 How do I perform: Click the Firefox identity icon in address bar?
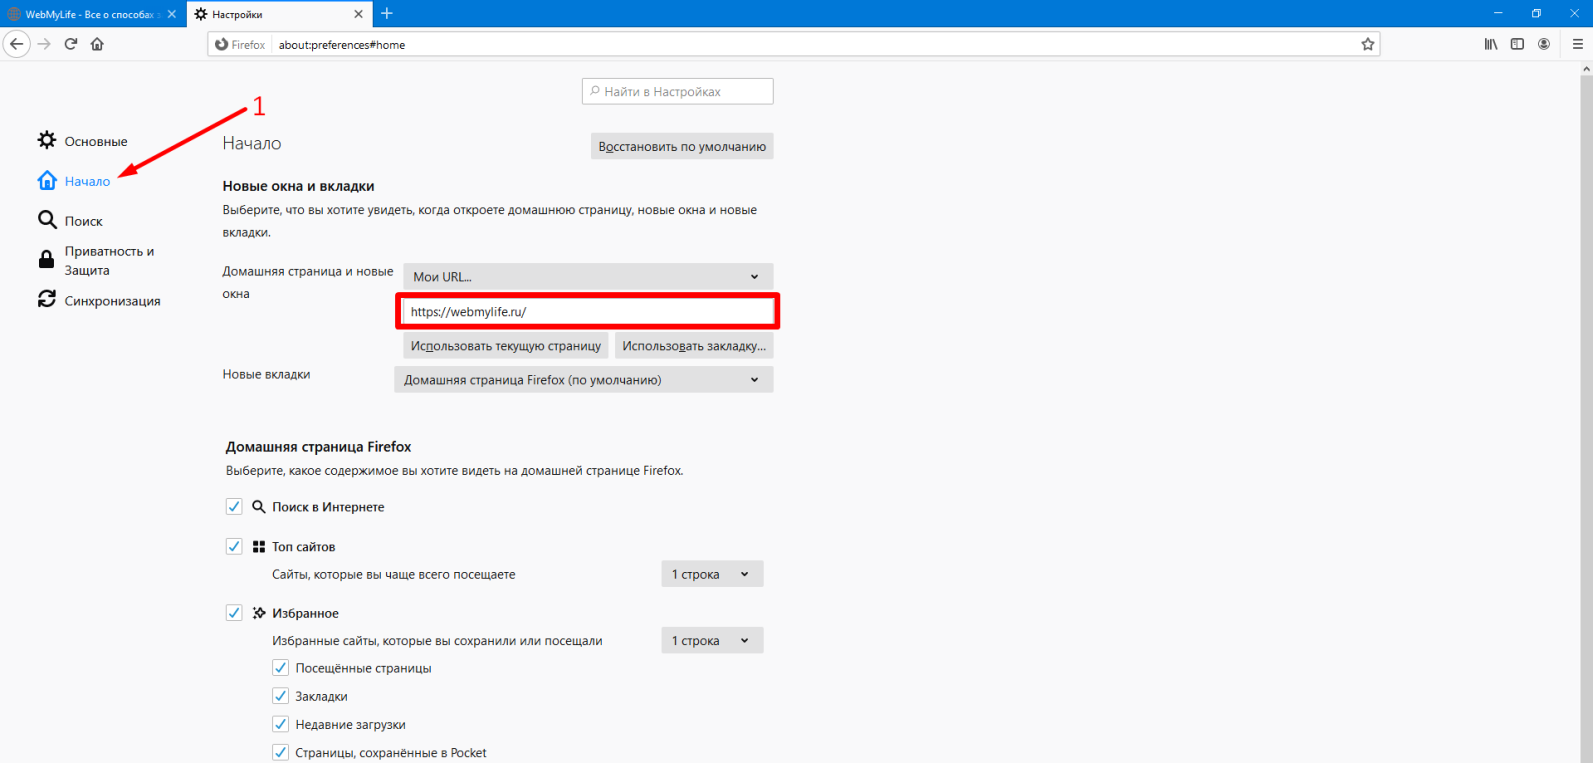coord(221,44)
